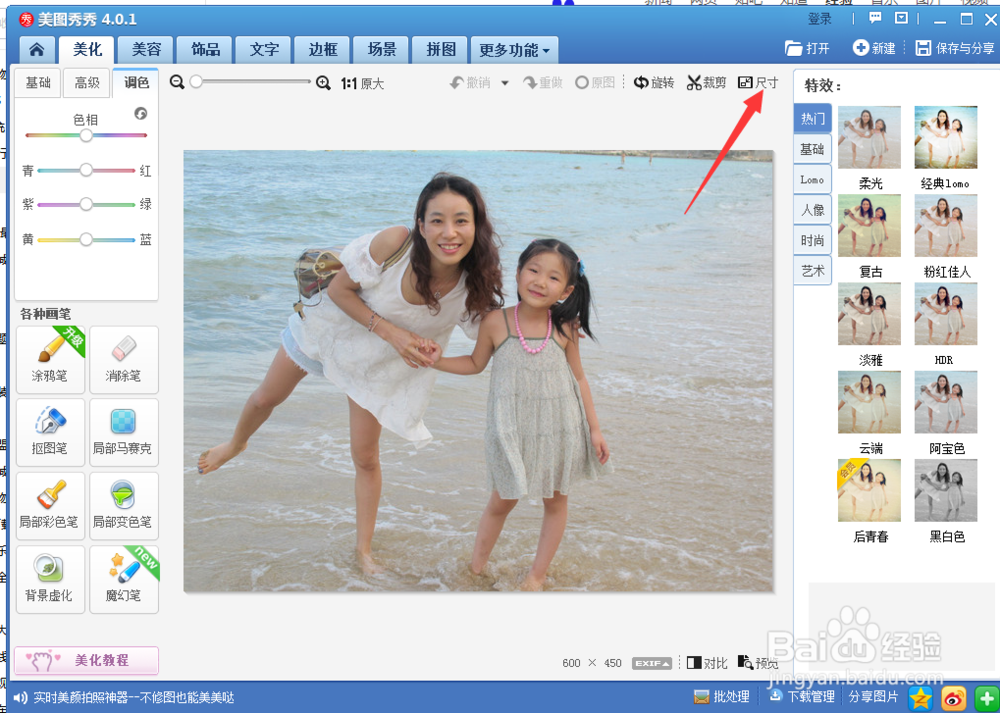
Task: Click the 新建 plus button
Action: [874, 48]
